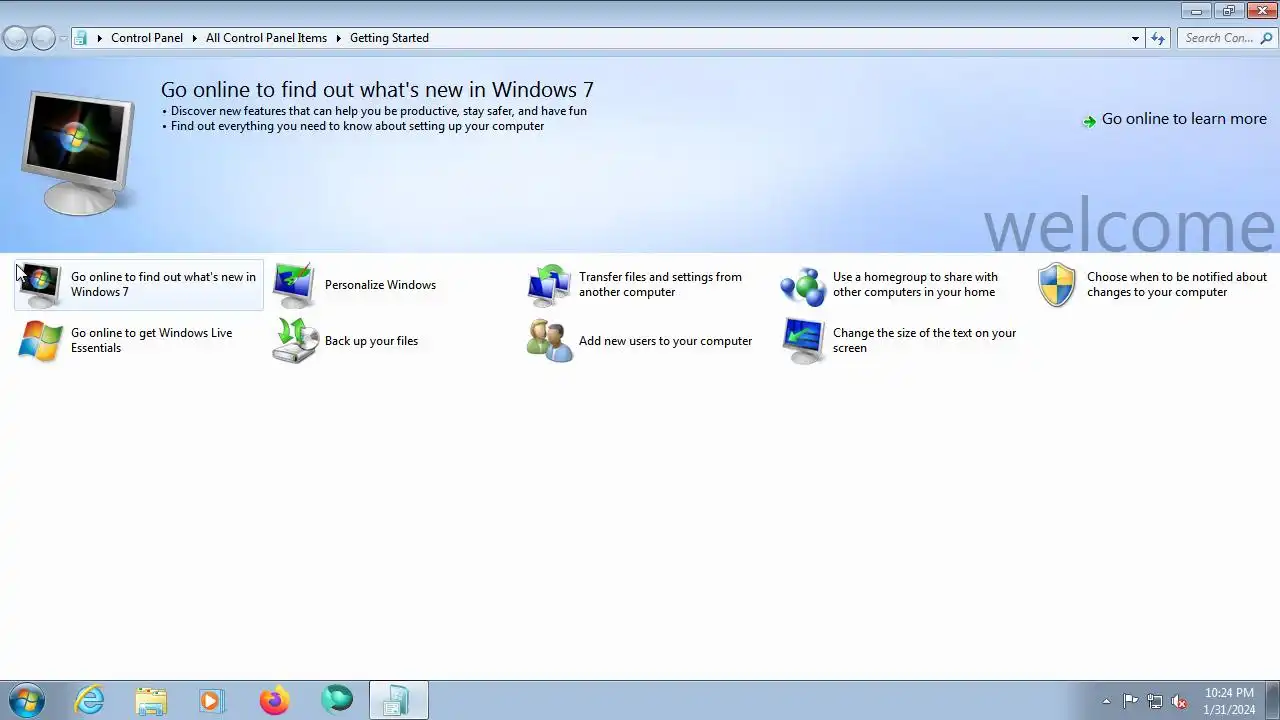
Task: Click the large welcome monitor image
Action: pyautogui.click(x=78, y=152)
